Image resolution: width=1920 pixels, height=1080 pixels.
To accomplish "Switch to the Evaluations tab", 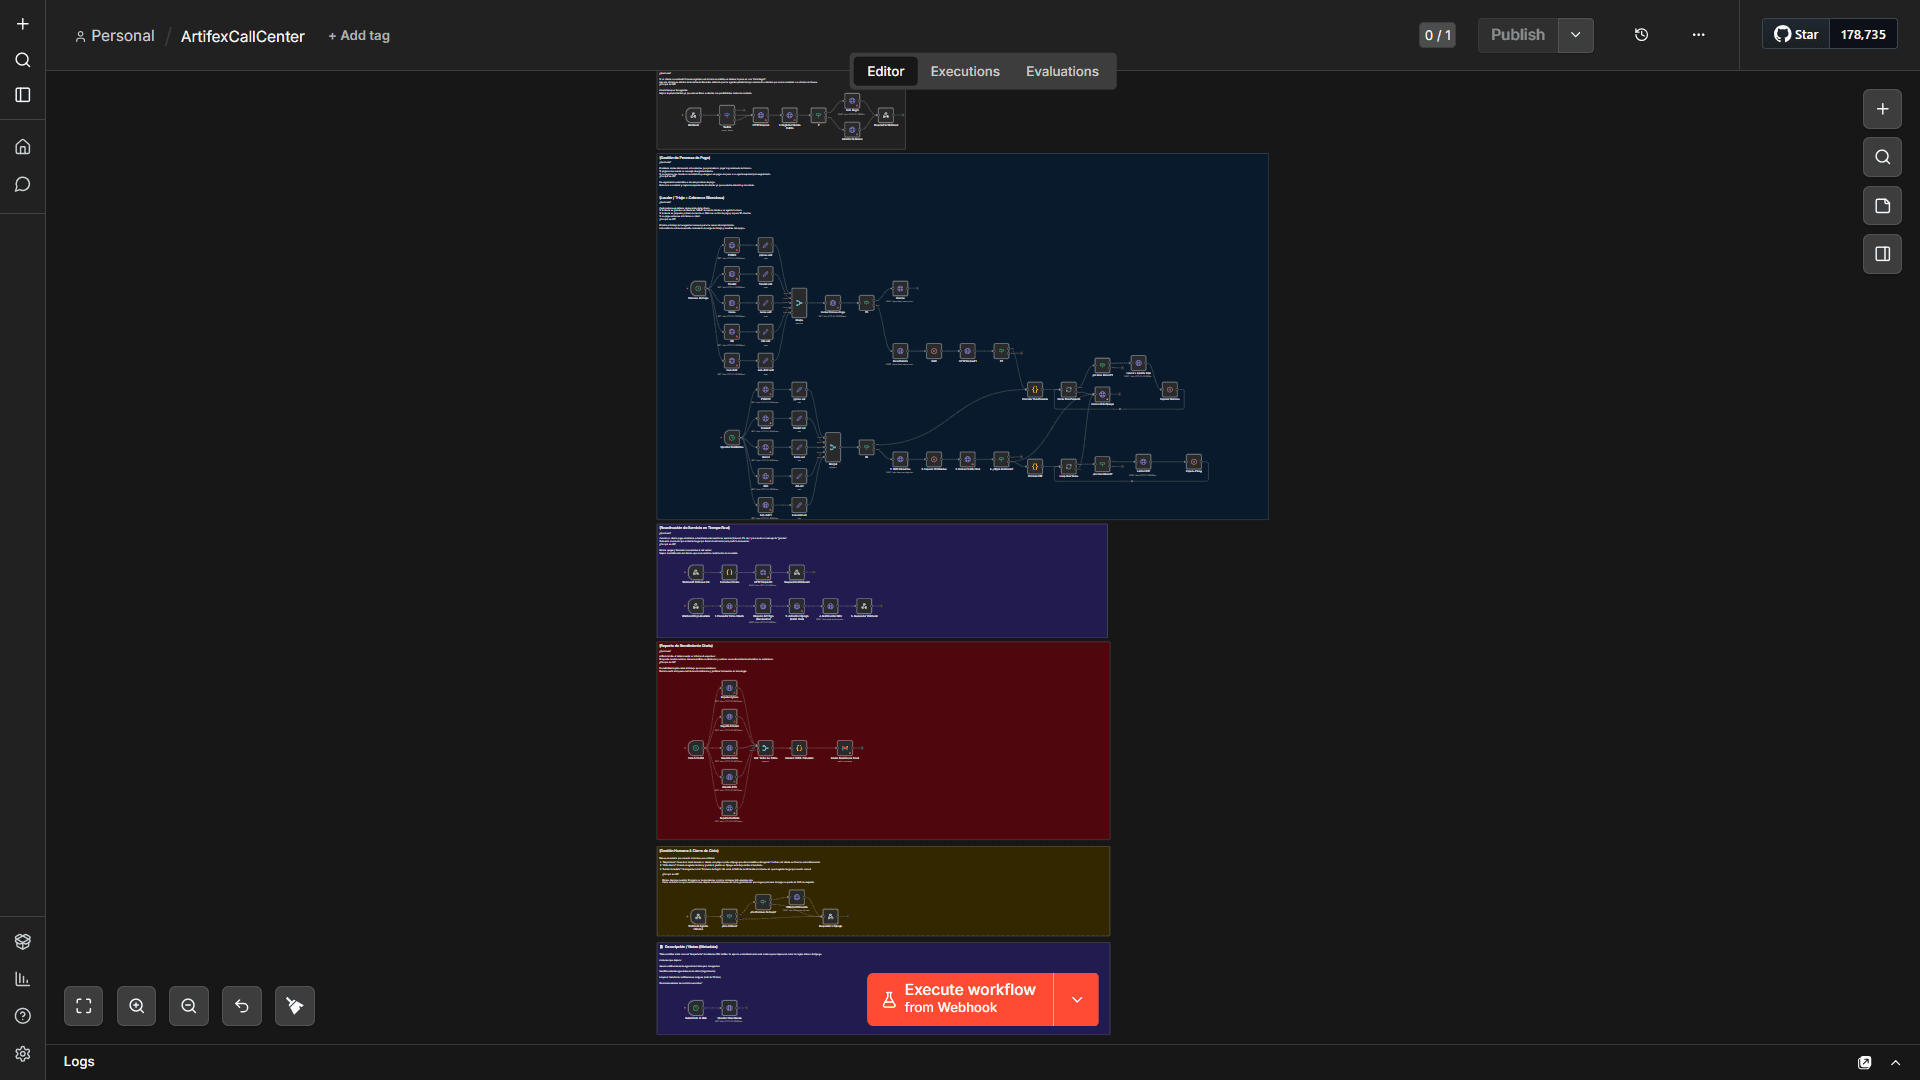I will tap(1062, 71).
